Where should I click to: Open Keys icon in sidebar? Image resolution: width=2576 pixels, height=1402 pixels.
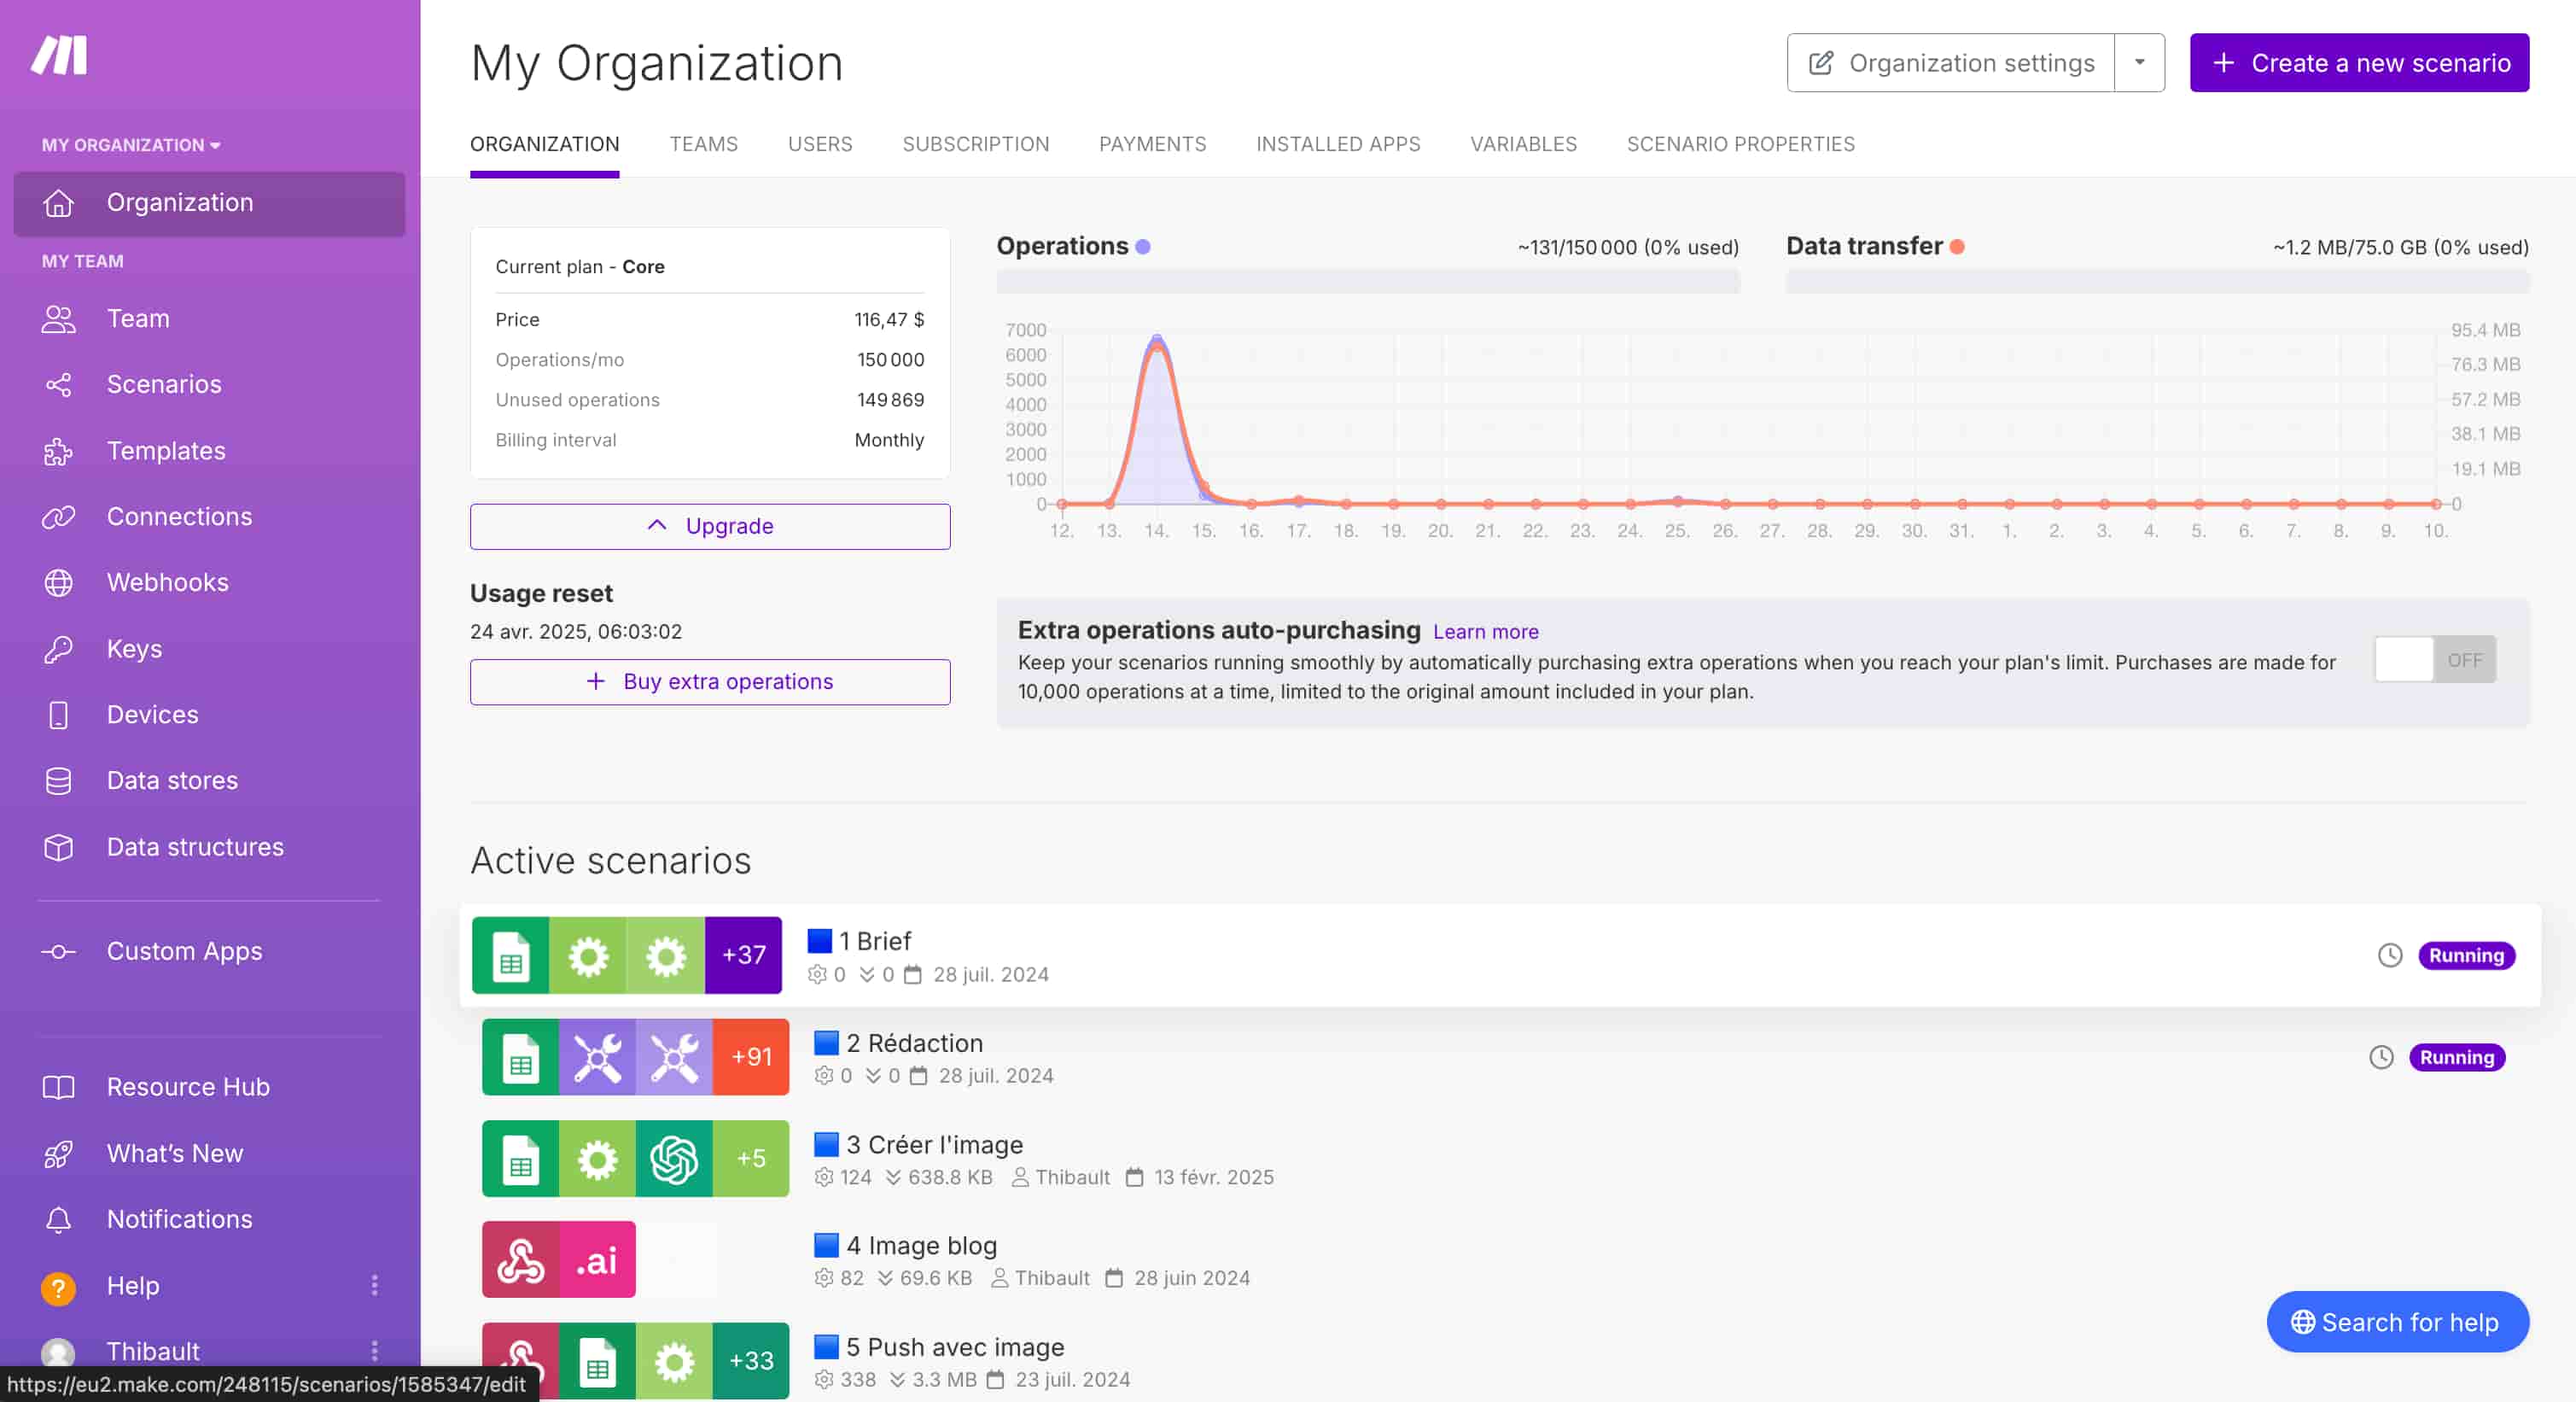click(58, 650)
